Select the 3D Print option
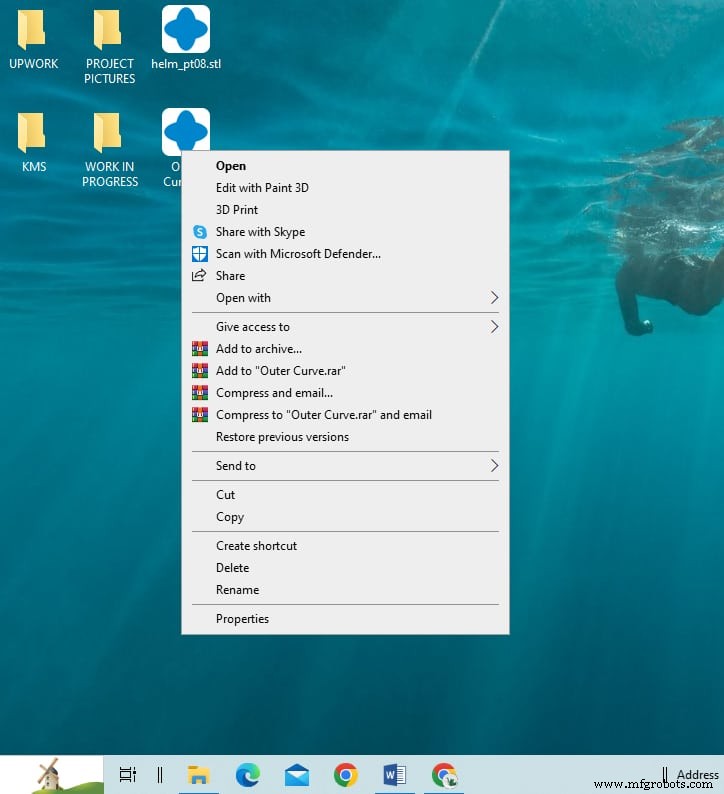Screen dimensions: 724x794 (345, 210)
